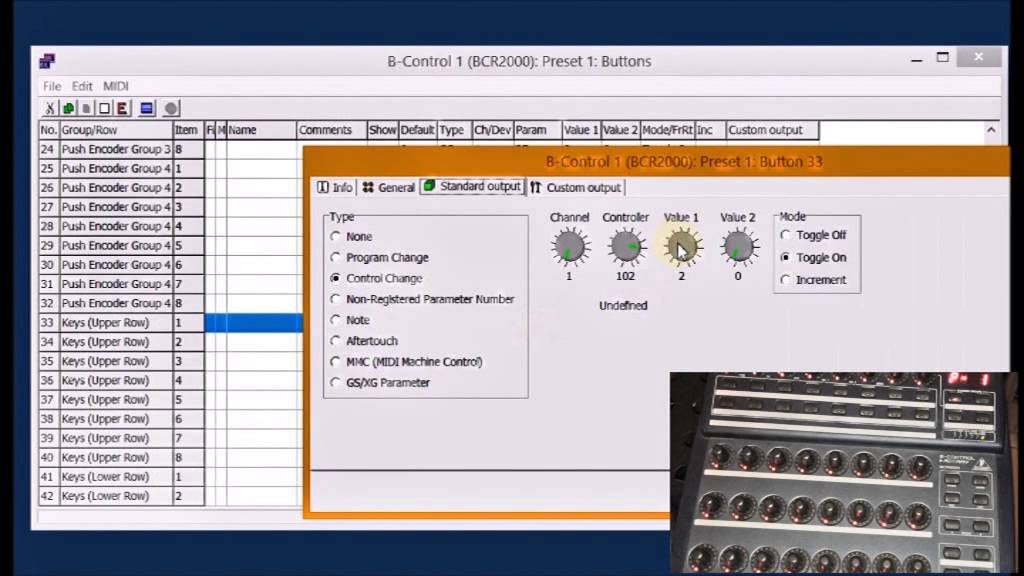Set mode to Toggle On
This screenshot has height=576, width=1024.
coord(786,257)
